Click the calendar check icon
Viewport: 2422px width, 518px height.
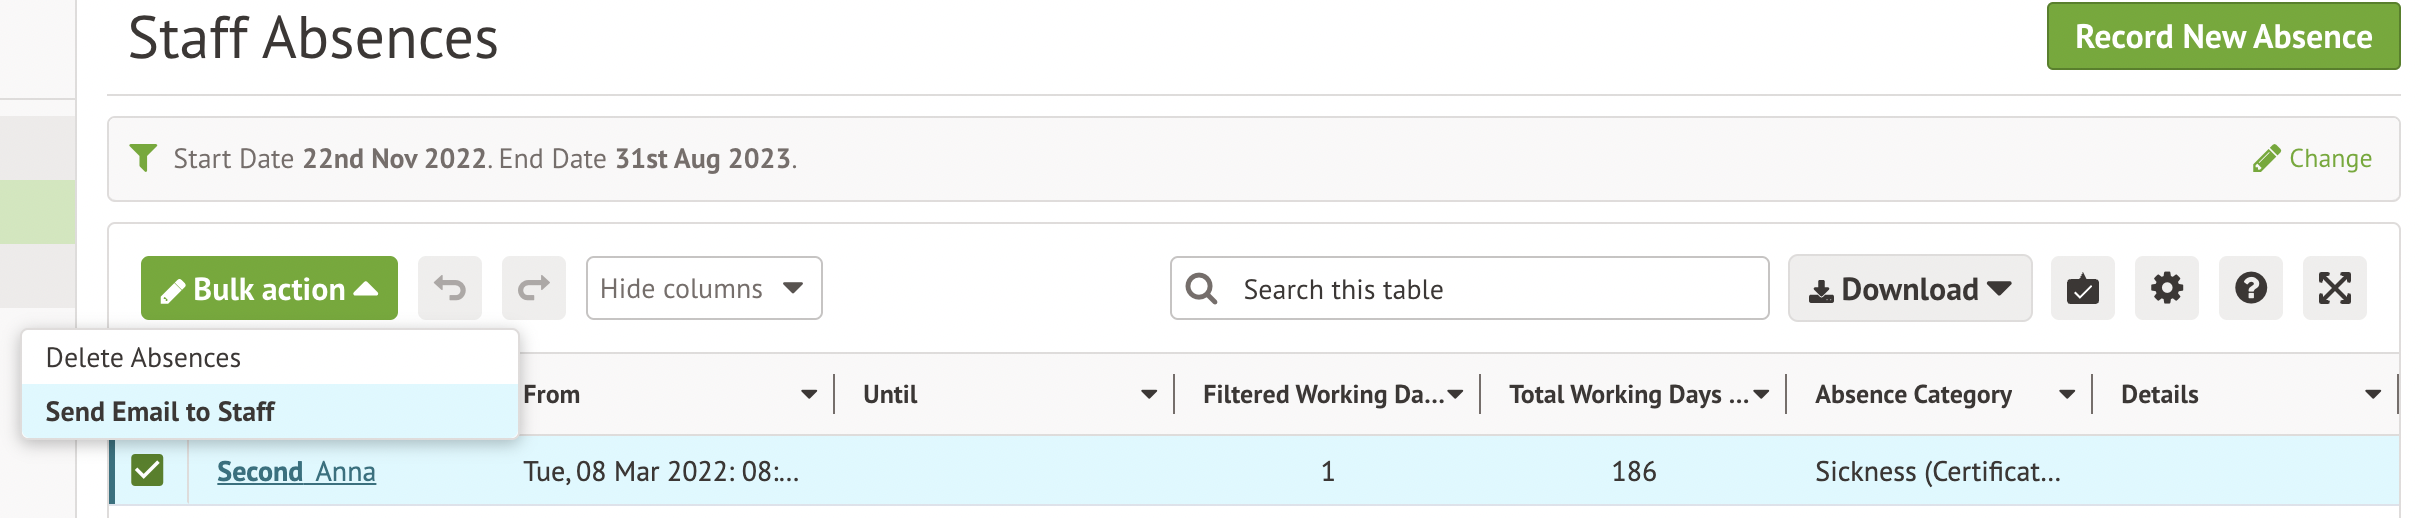tap(2082, 289)
